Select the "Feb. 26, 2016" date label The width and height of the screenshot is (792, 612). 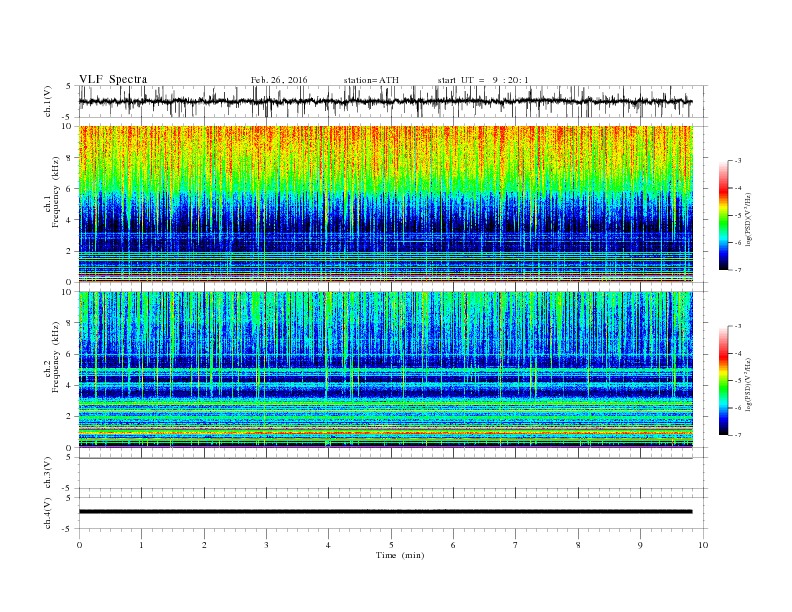tap(279, 80)
